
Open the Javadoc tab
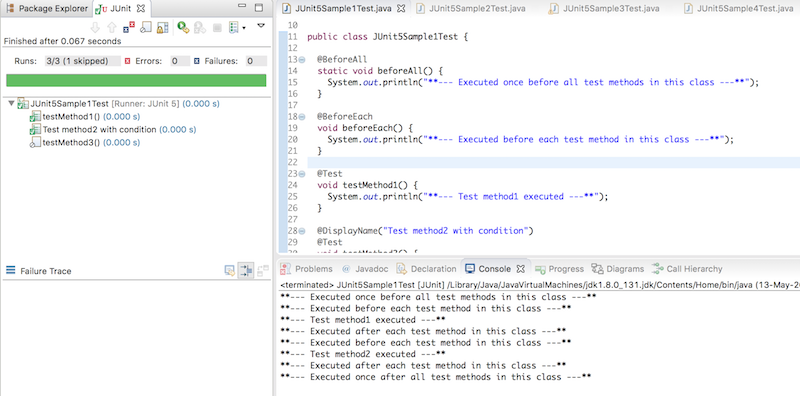pyautogui.click(x=365, y=269)
